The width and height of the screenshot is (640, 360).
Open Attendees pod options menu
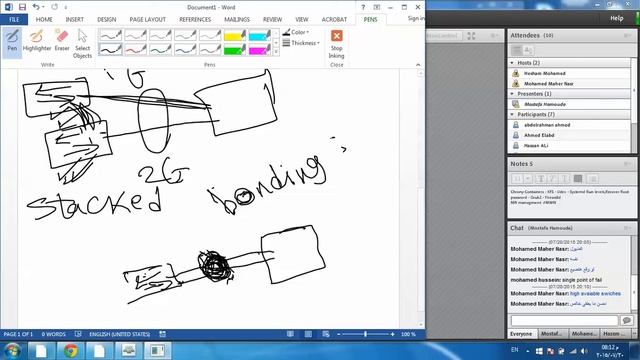click(x=627, y=36)
